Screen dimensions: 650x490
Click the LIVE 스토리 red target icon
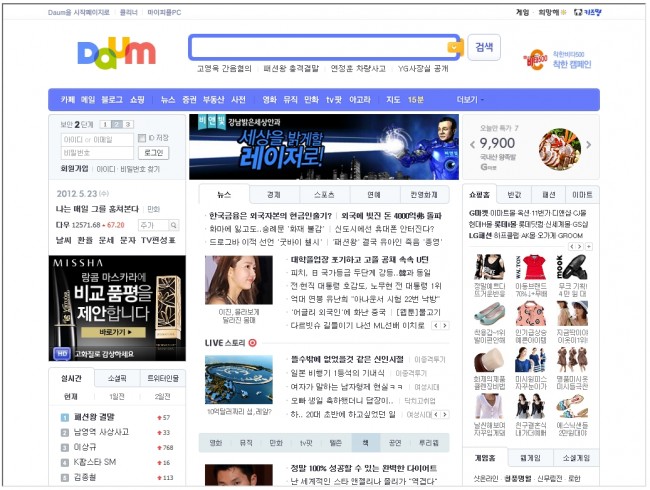click(252, 343)
